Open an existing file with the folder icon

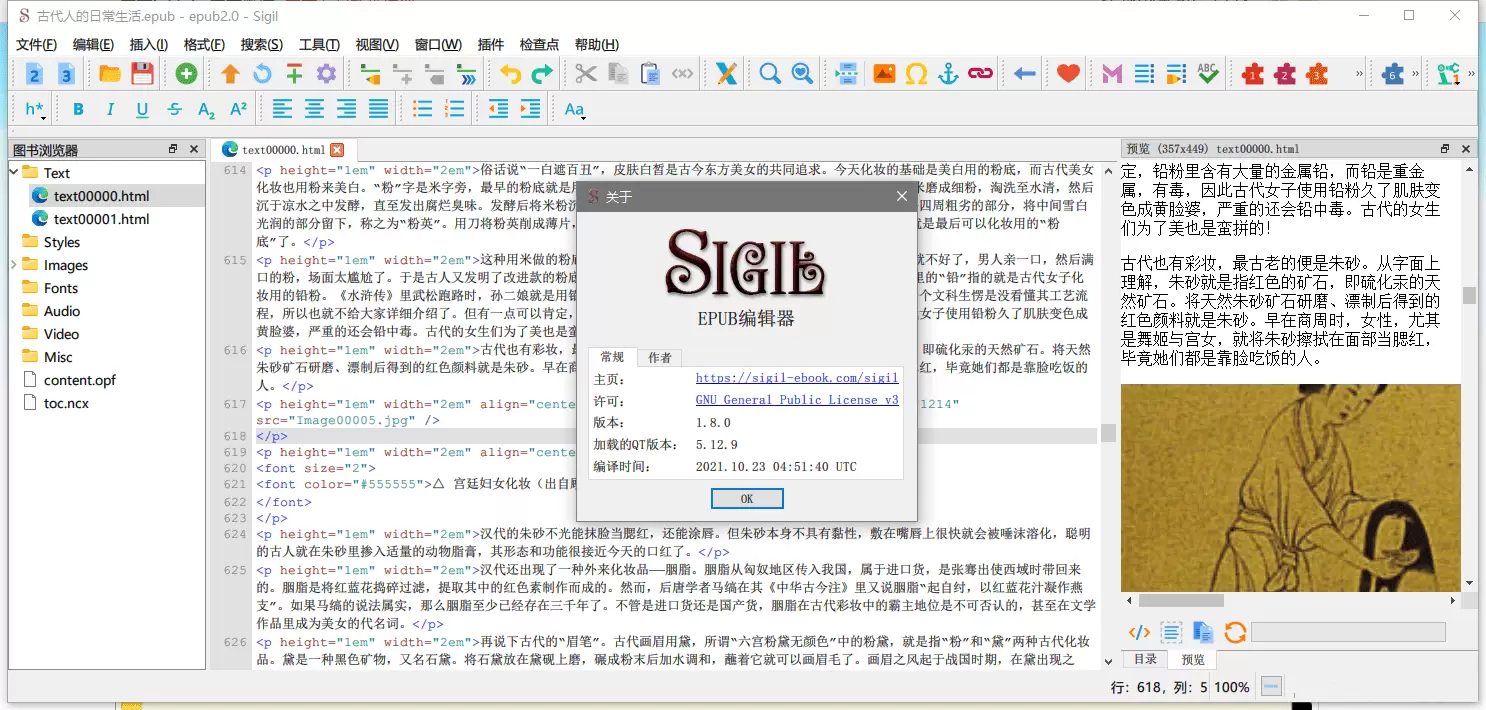[110, 73]
